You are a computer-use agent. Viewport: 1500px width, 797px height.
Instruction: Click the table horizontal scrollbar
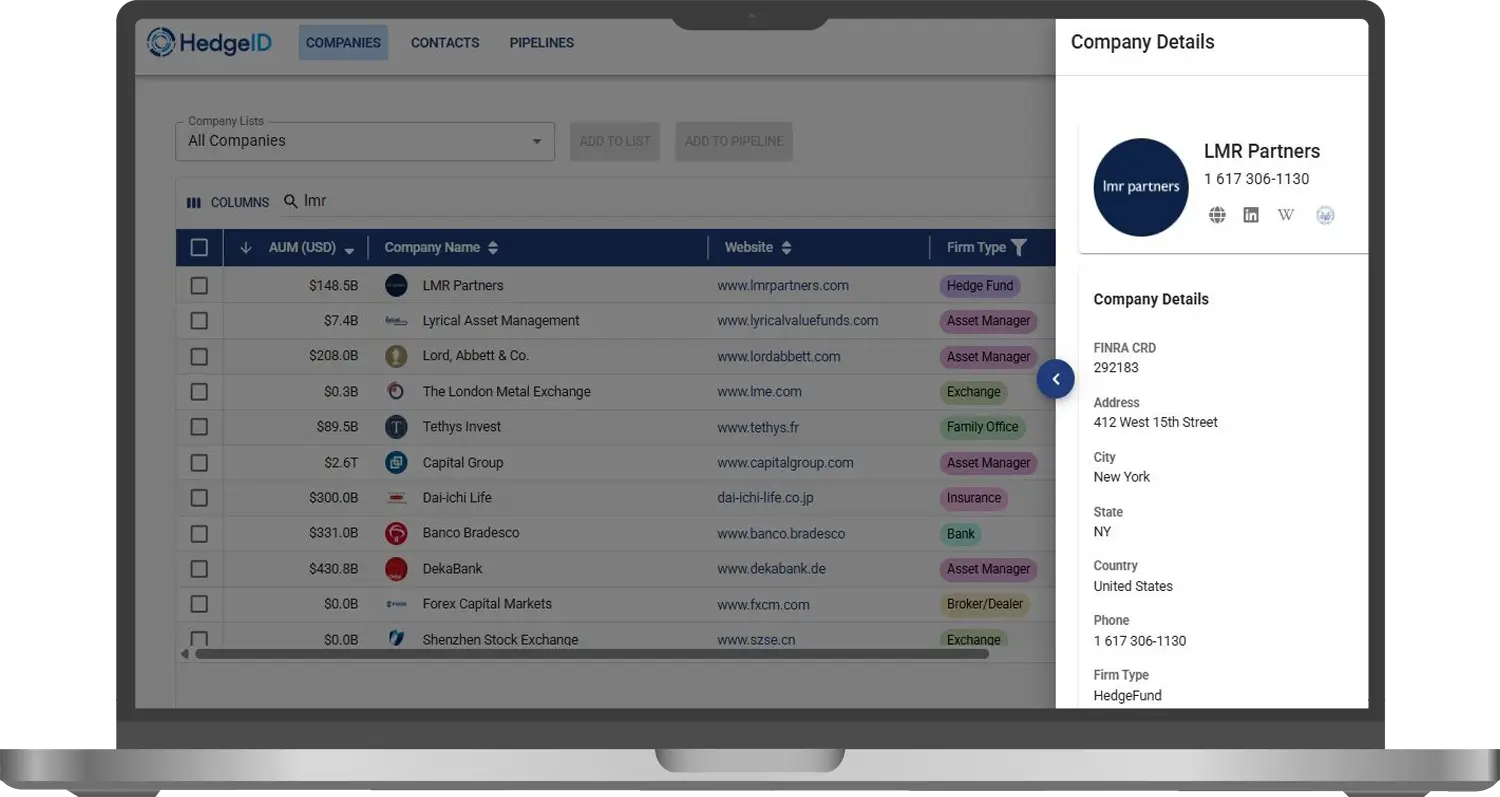[592, 654]
